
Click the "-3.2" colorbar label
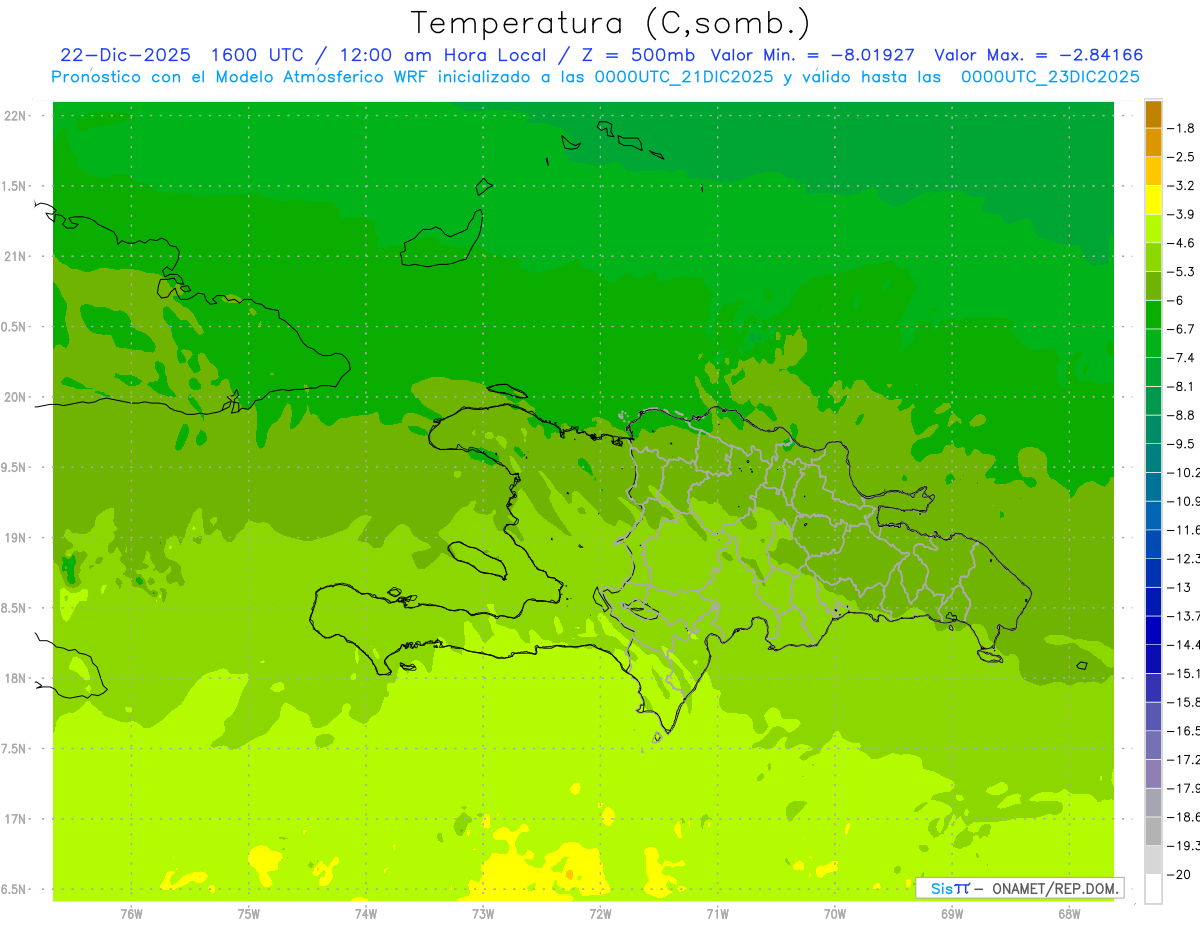pyautogui.click(x=1182, y=186)
